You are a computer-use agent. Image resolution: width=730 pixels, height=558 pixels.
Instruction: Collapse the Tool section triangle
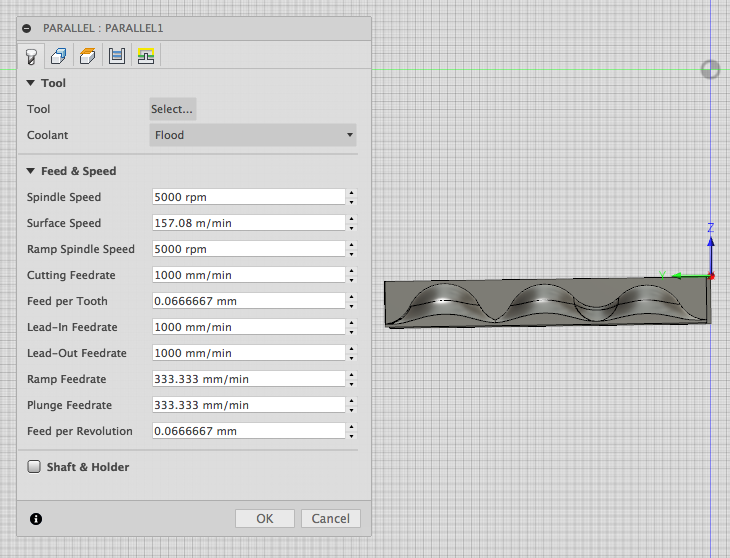pyautogui.click(x=31, y=83)
